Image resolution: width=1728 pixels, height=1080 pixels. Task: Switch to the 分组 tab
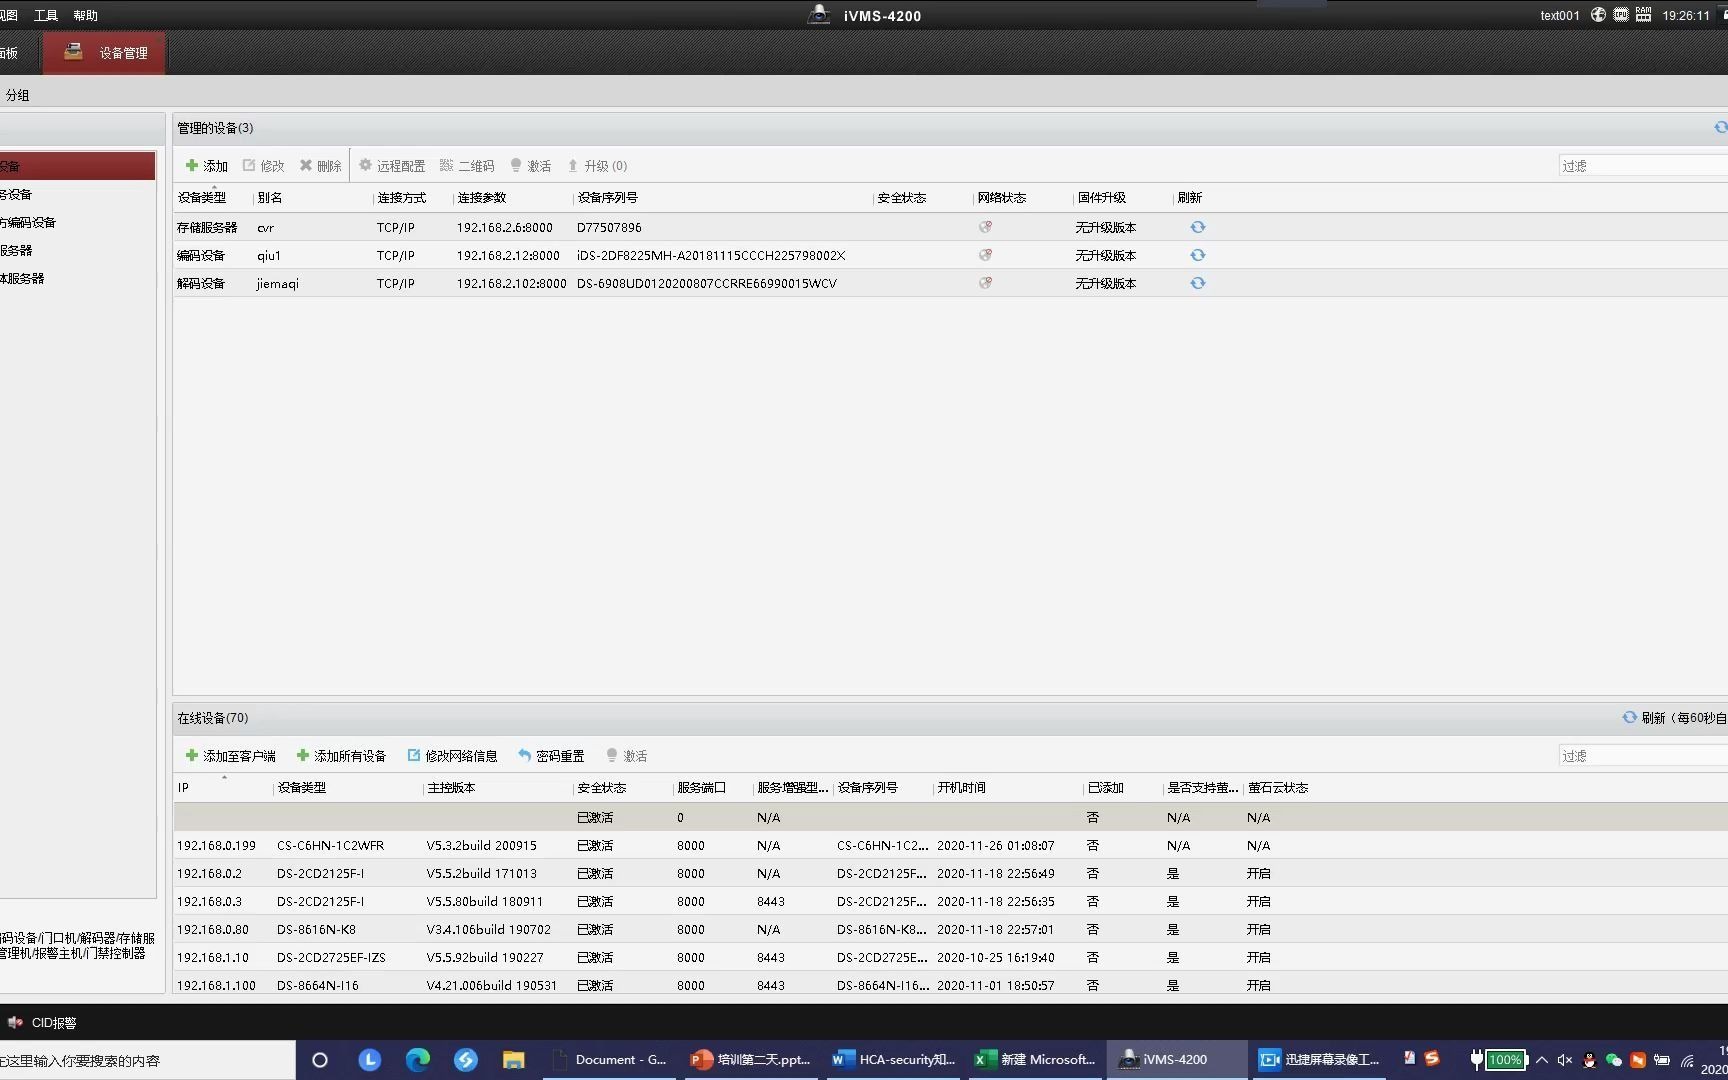(18, 95)
